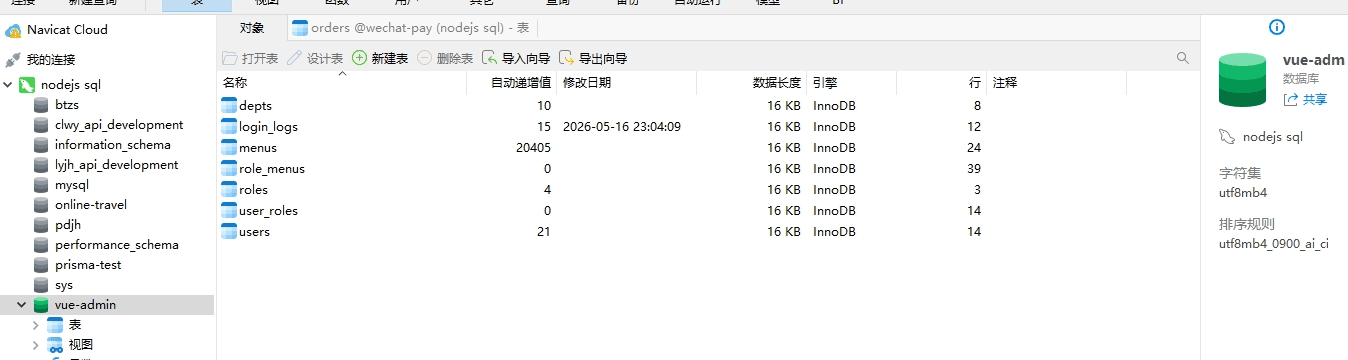Collapse the vue-admin database node
This screenshot has width=1348, height=360.
[21, 305]
